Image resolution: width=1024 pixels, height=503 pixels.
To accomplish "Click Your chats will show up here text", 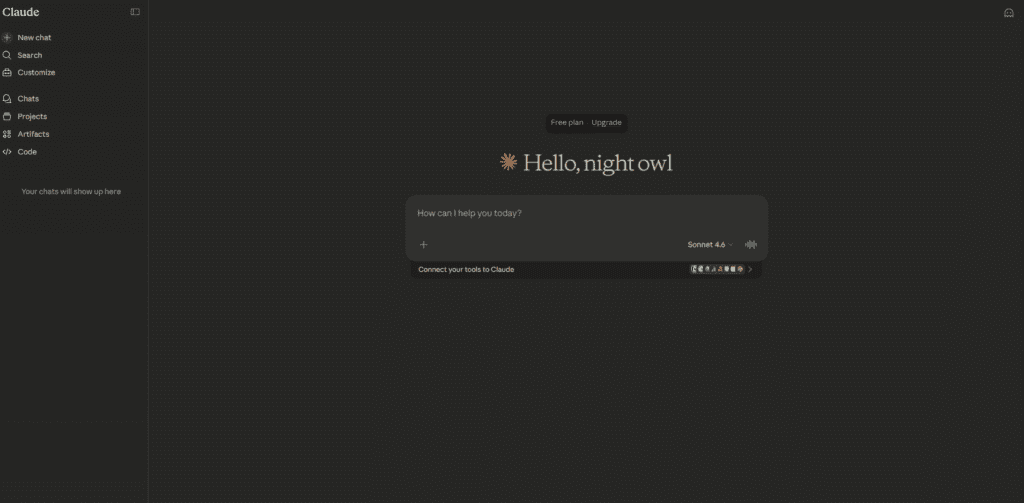I will tap(71, 191).
